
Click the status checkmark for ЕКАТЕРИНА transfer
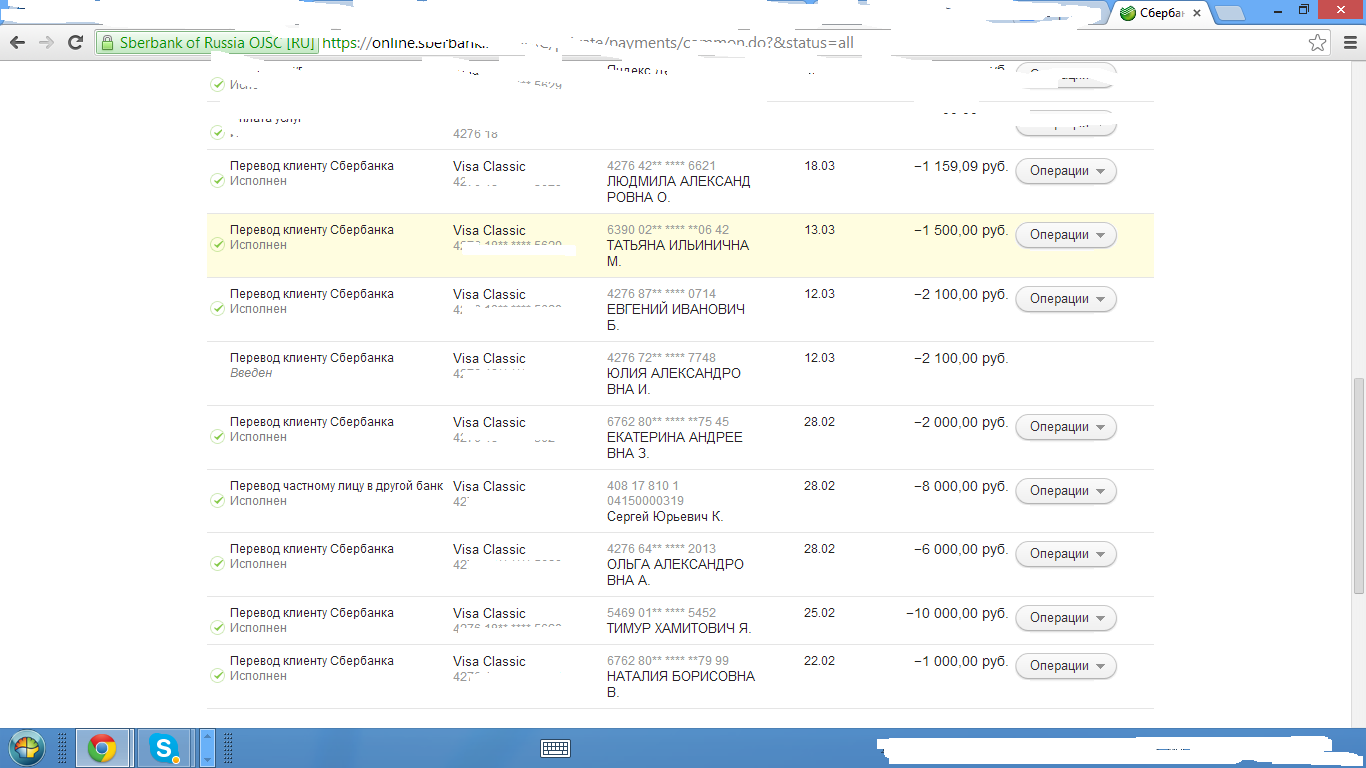click(x=217, y=437)
